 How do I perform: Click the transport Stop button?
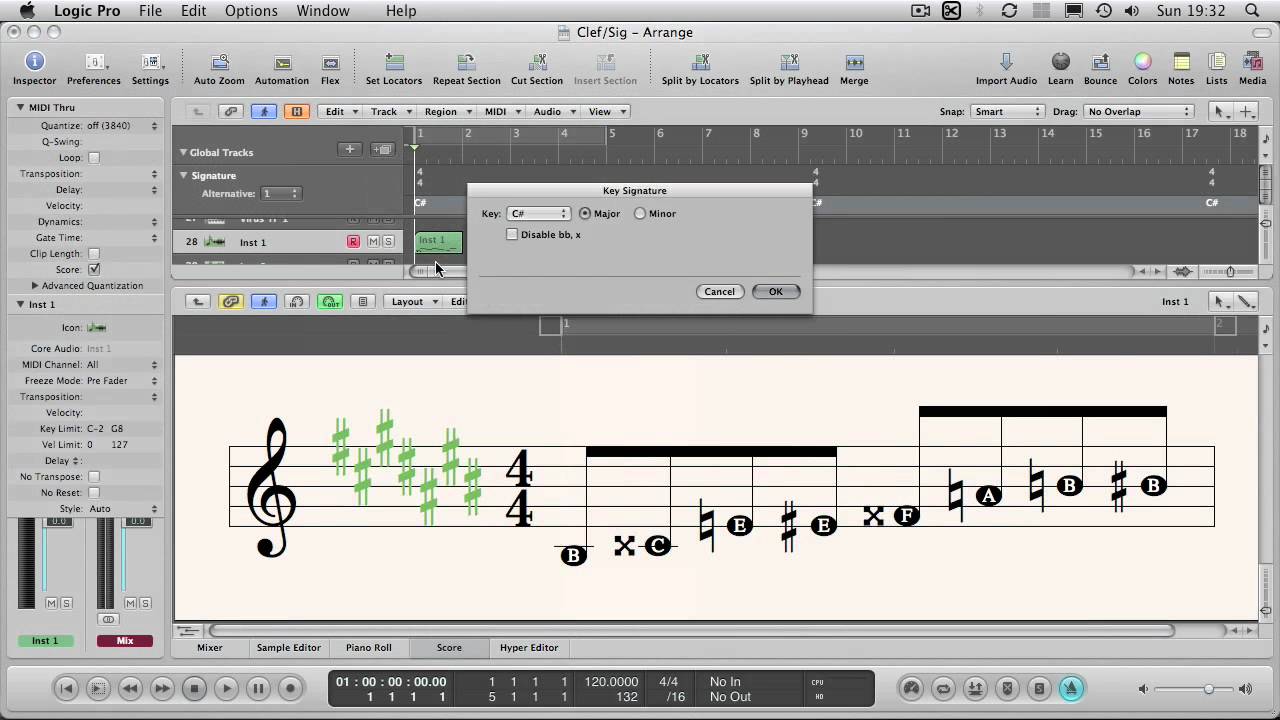coord(194,688)
